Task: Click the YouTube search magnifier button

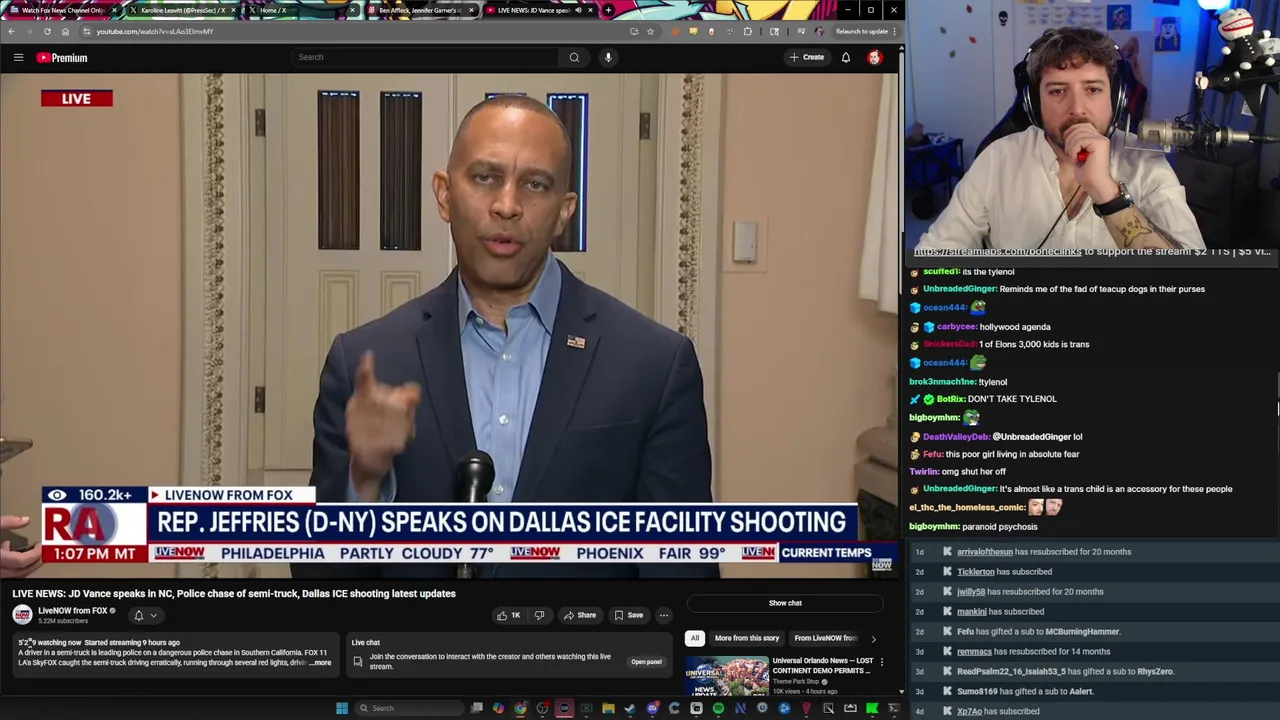Action: [x=574, y=57]
